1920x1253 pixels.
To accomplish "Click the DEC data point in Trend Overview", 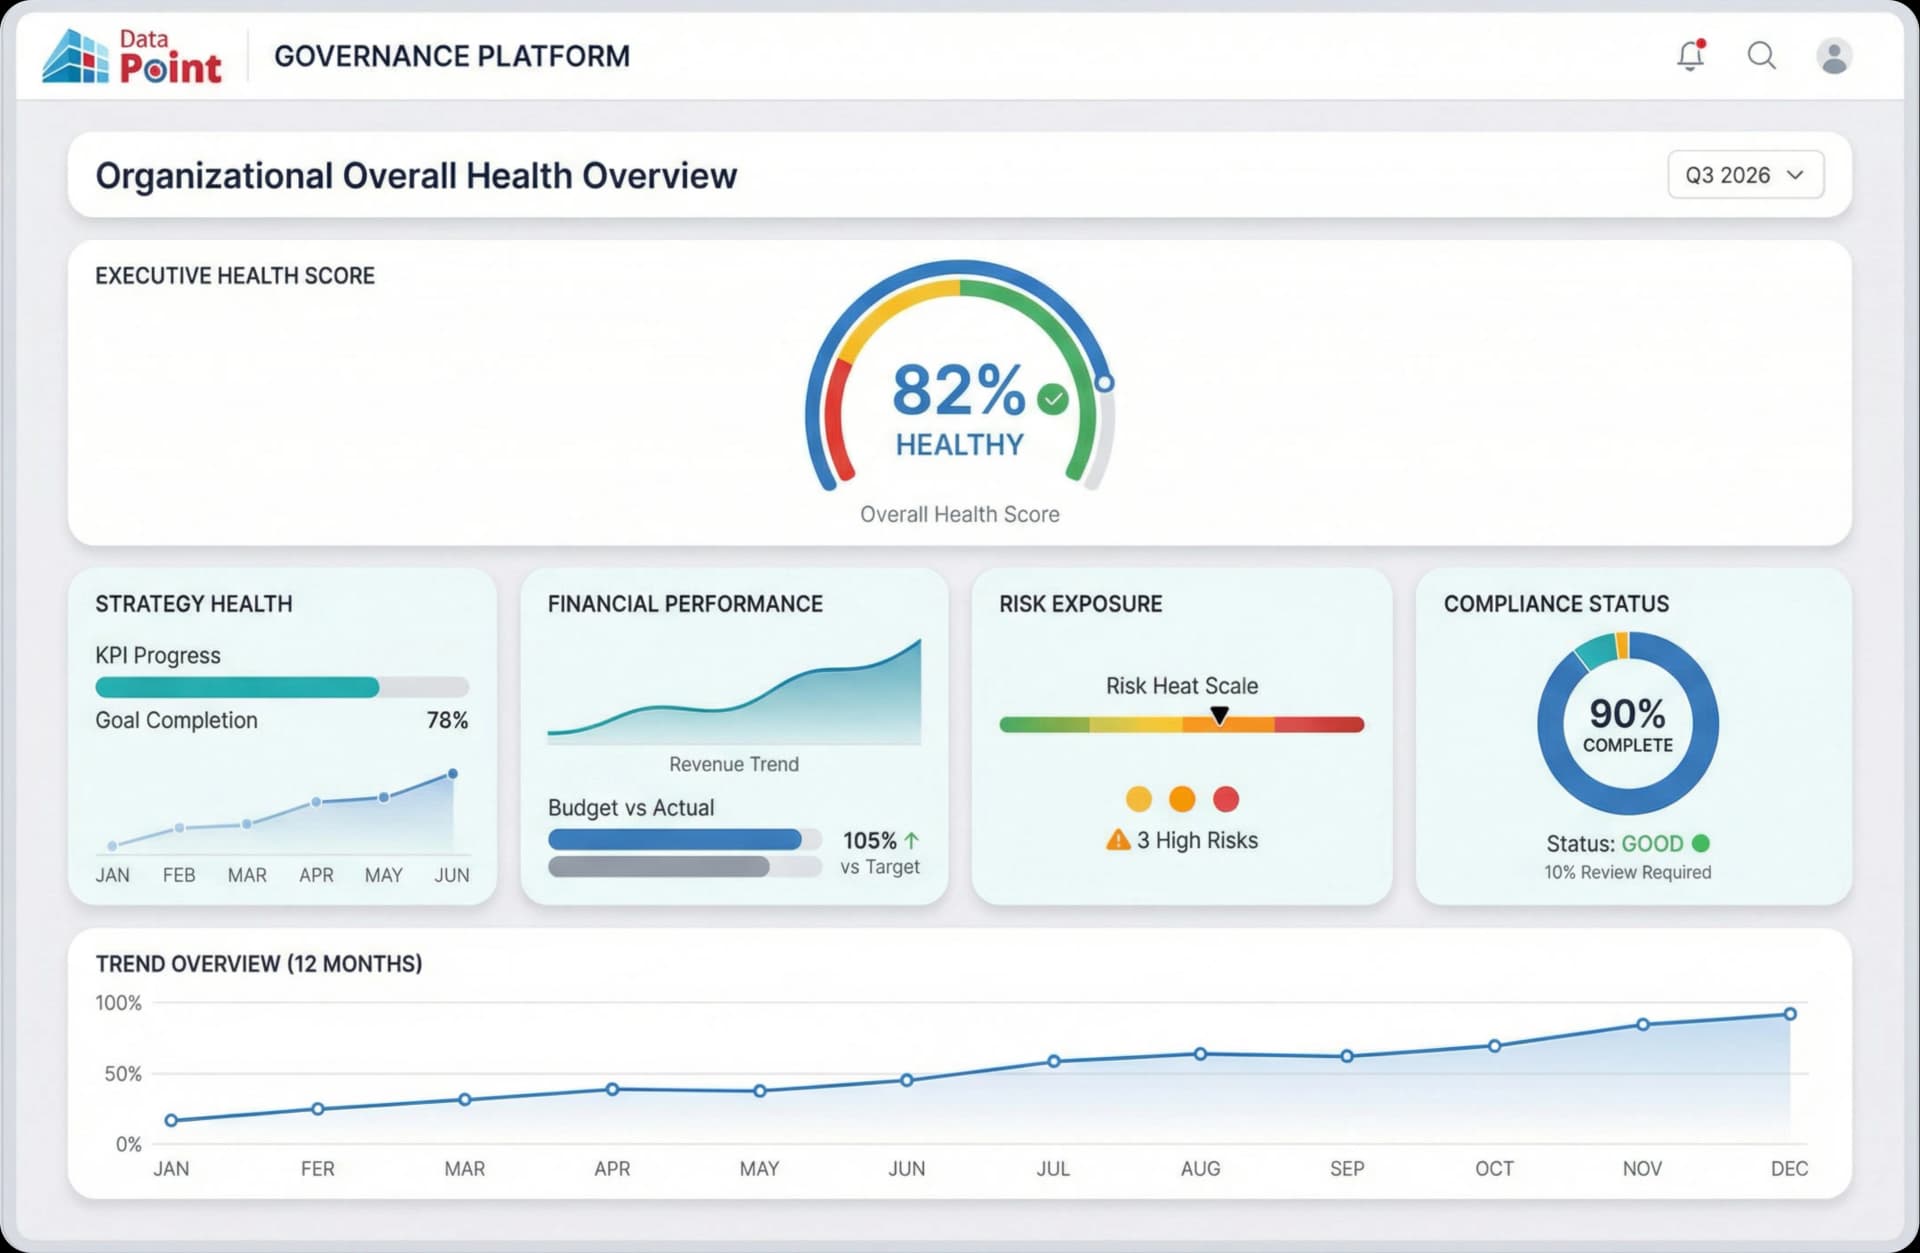I will pyautogui.click(x=1790, y=1014).
